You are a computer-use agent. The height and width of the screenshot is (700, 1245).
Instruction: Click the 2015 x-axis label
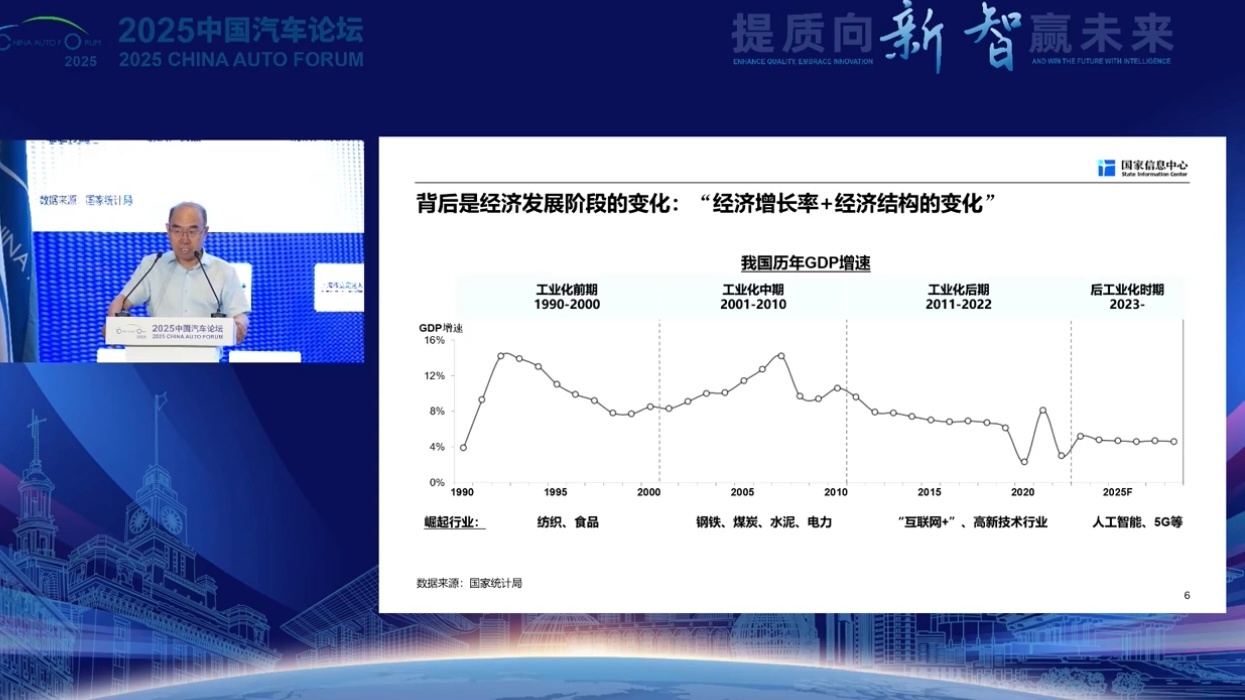929,493
